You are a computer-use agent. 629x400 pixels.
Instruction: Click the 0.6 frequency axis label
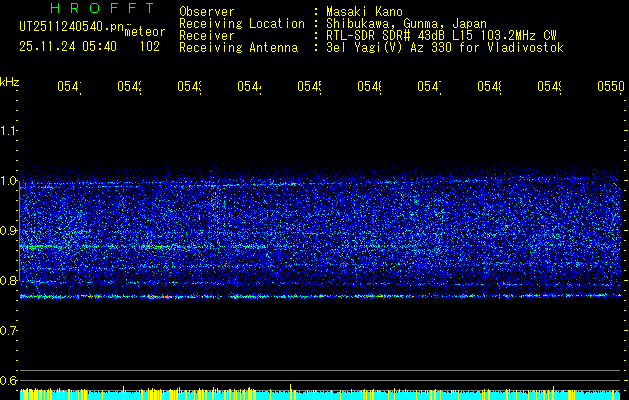(x=8, y=380)
